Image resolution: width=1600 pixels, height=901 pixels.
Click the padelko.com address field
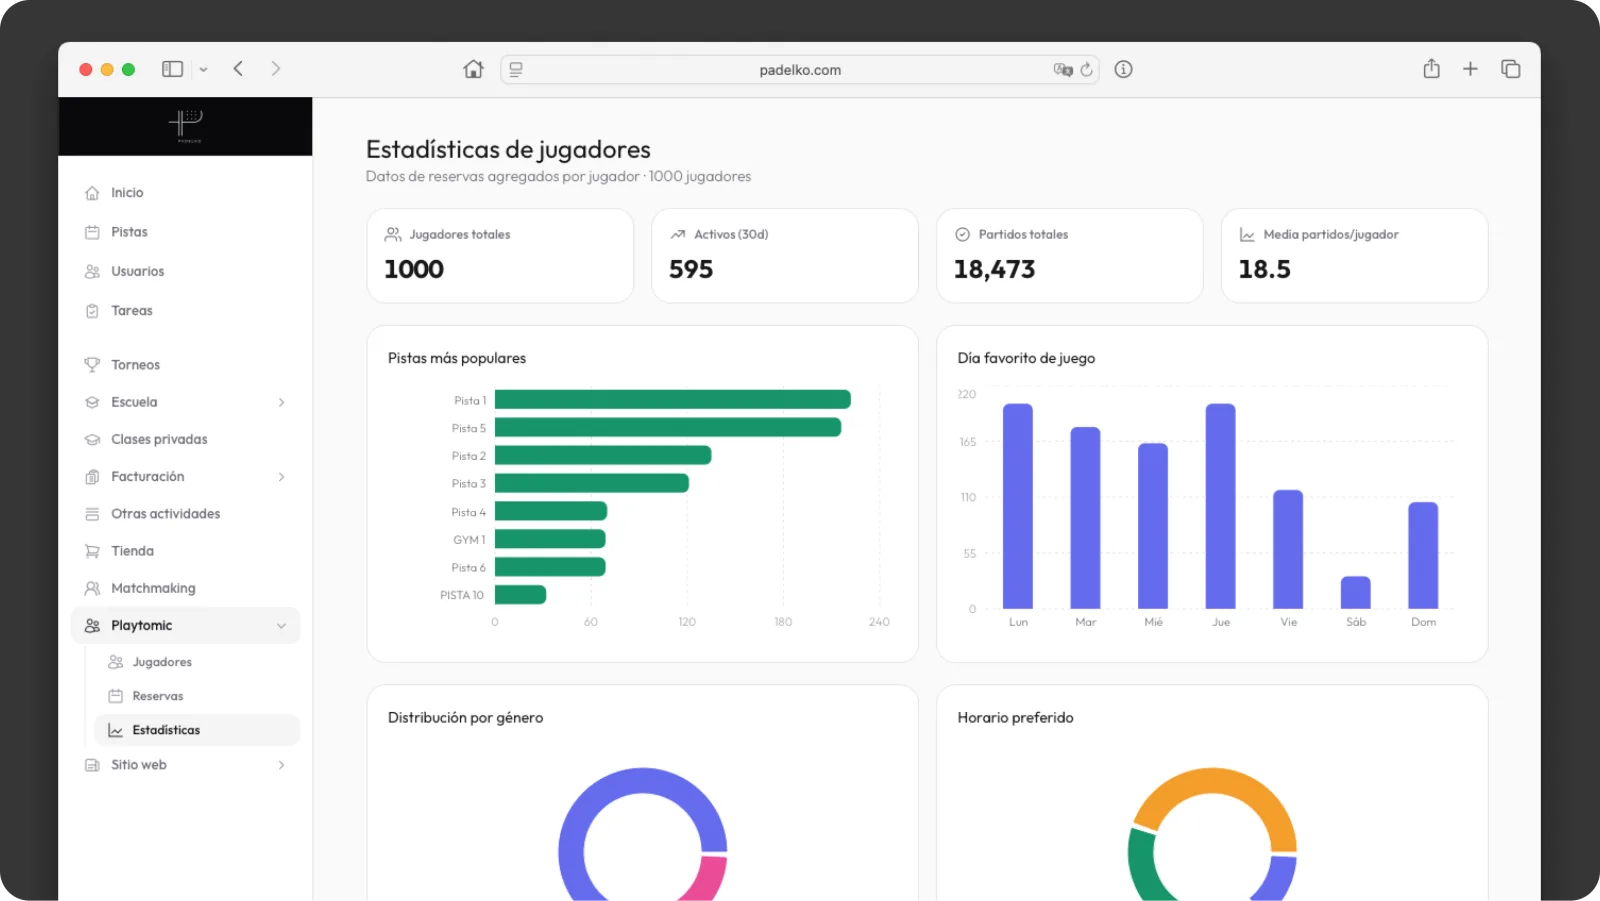[x=800, y=69]
